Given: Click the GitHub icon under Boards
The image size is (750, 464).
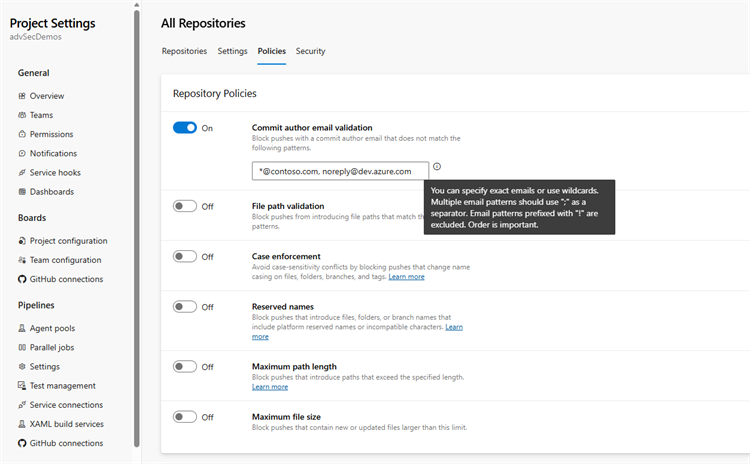Looking at the screenshot, I should pyautogui.click(x=22, y=279).
